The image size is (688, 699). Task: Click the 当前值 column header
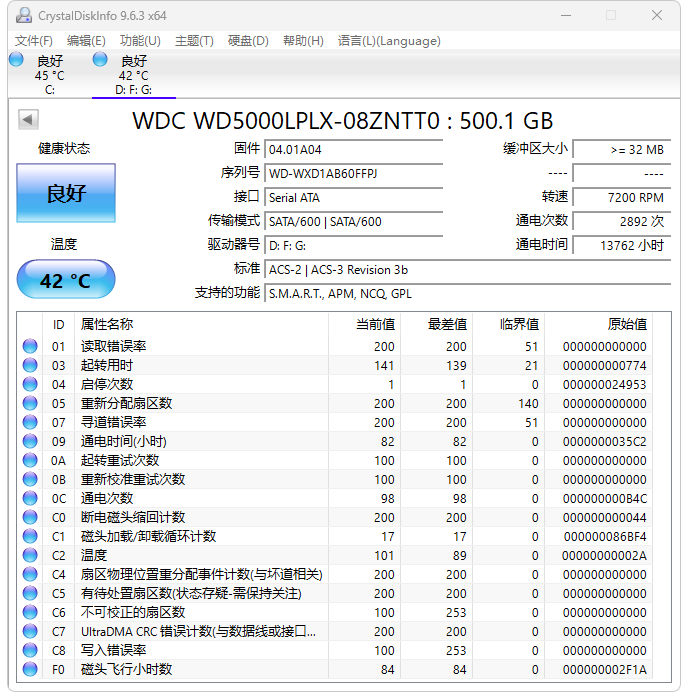(x=365, y=324)
